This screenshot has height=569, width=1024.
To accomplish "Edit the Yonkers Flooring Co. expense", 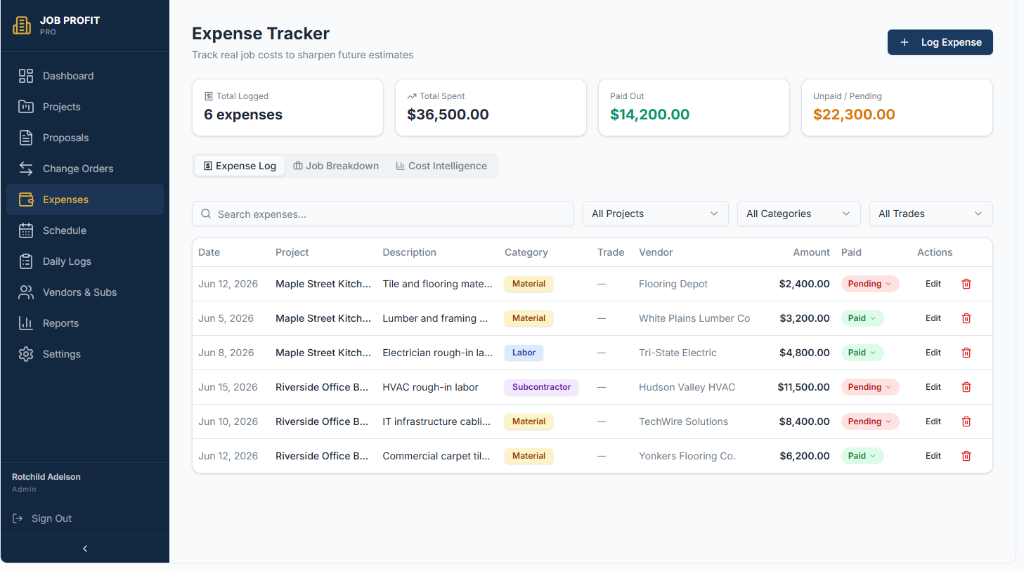I will [x=933, y=456].
